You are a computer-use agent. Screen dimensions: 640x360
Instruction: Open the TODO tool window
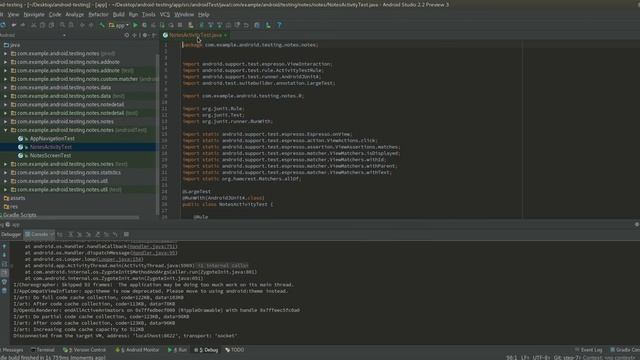[235, 350]
